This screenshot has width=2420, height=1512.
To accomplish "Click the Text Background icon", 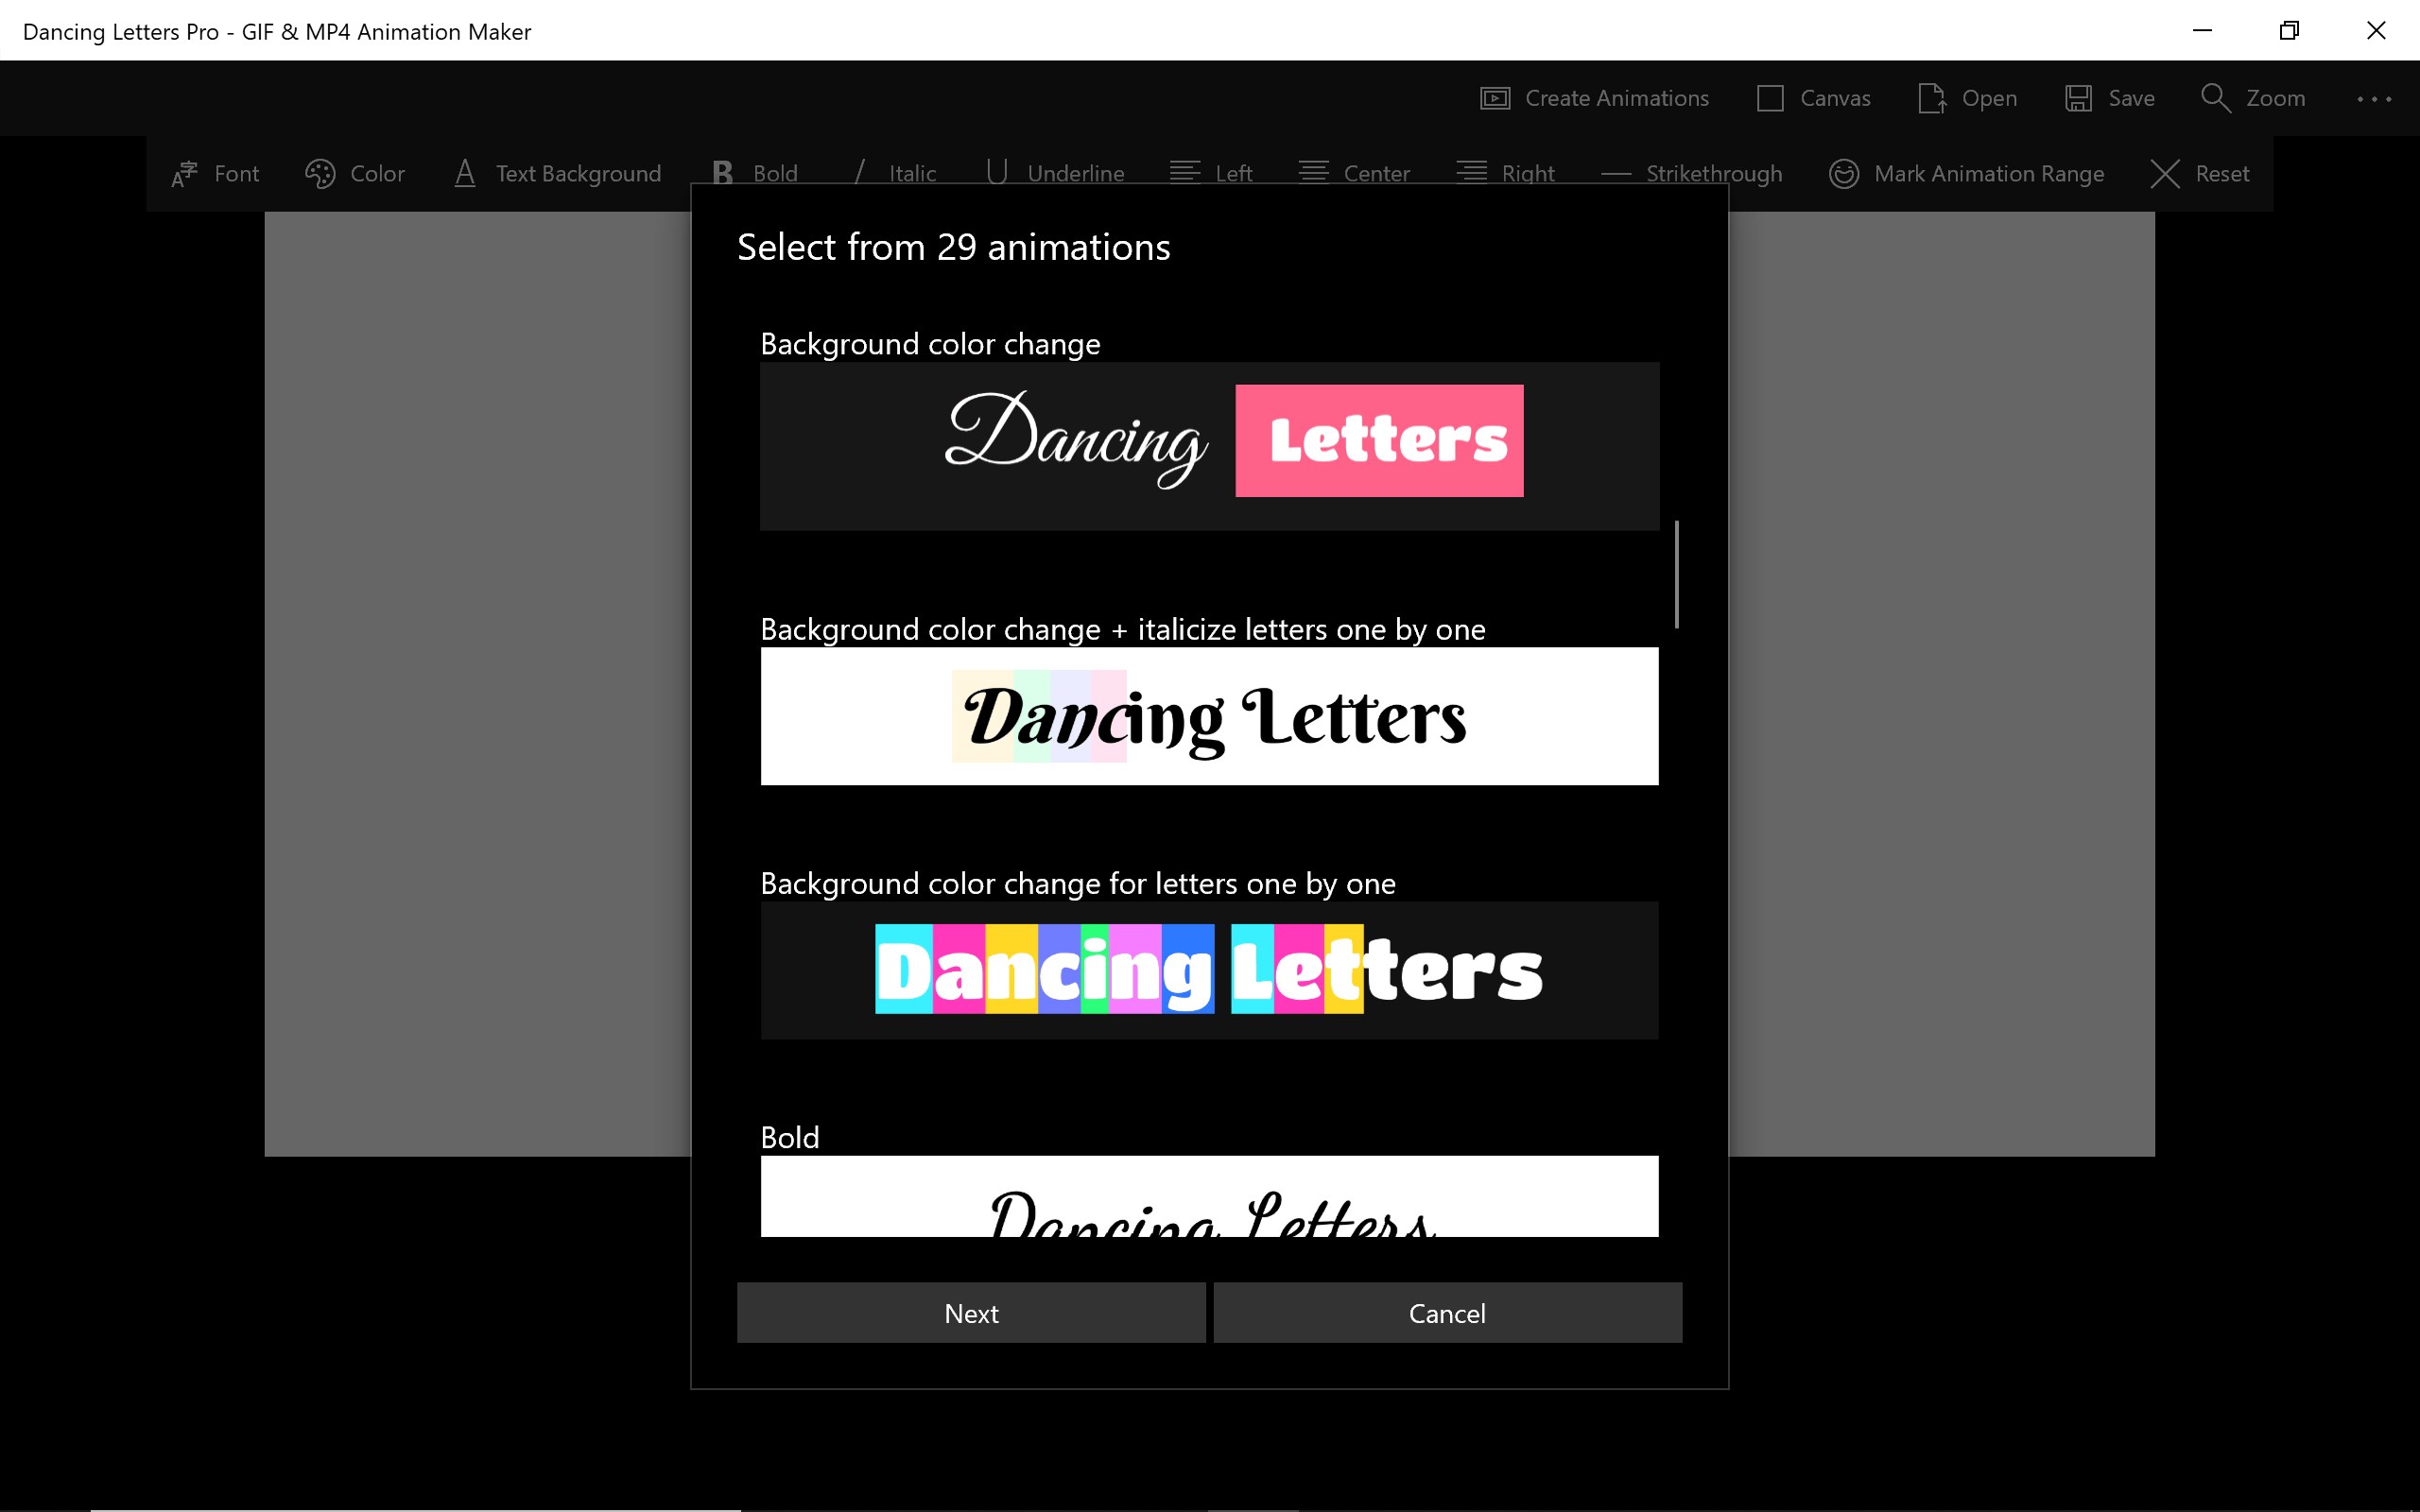I will tap(465, 174).
